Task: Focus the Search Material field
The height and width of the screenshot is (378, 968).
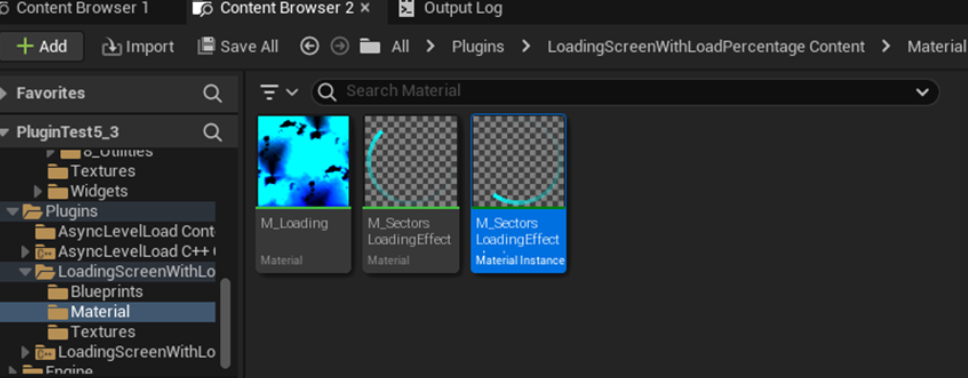Action: point(624,92)
